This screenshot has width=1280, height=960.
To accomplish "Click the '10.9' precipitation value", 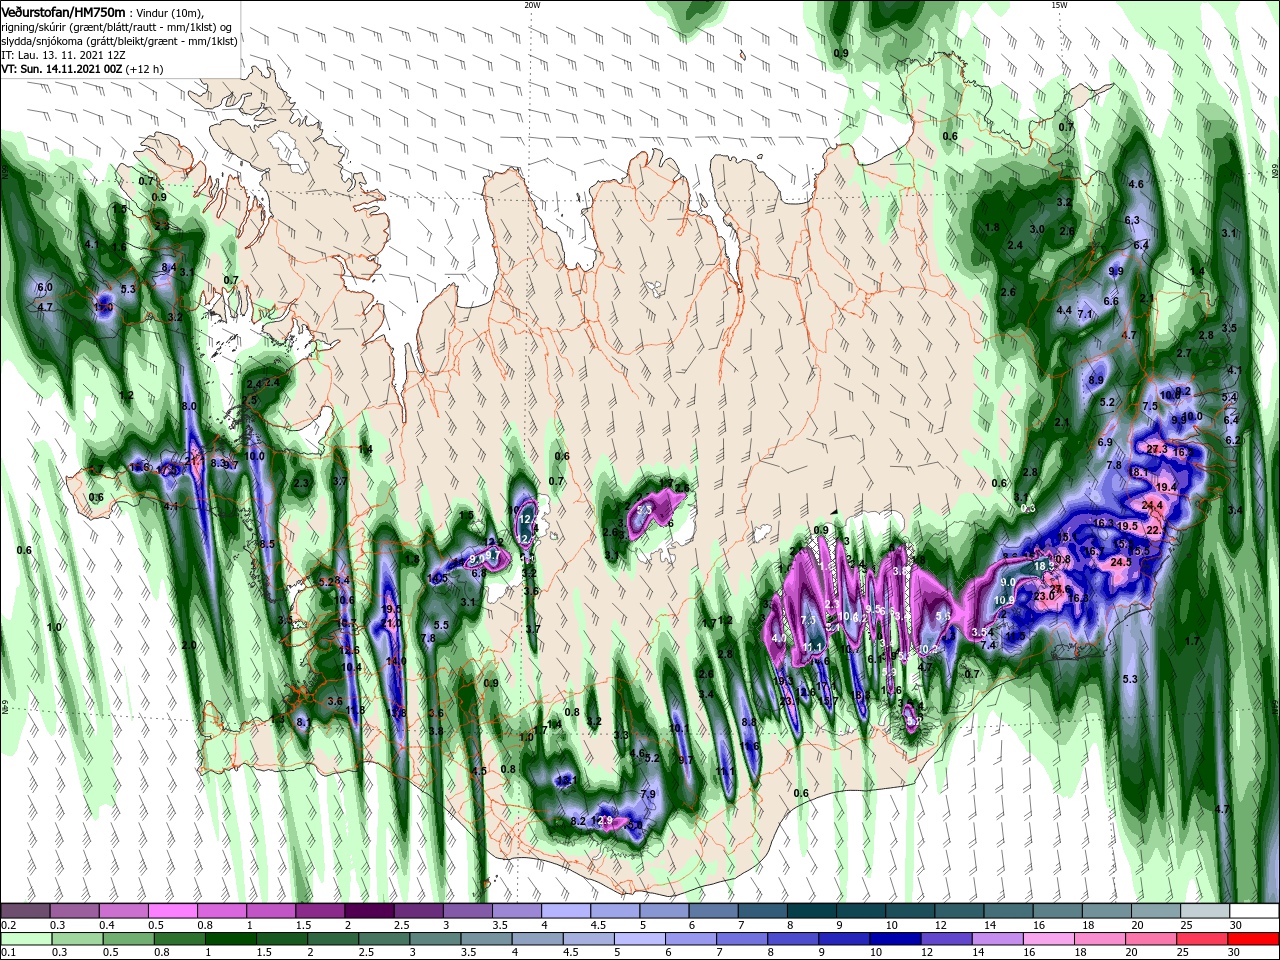I will tap(1004, 600).
